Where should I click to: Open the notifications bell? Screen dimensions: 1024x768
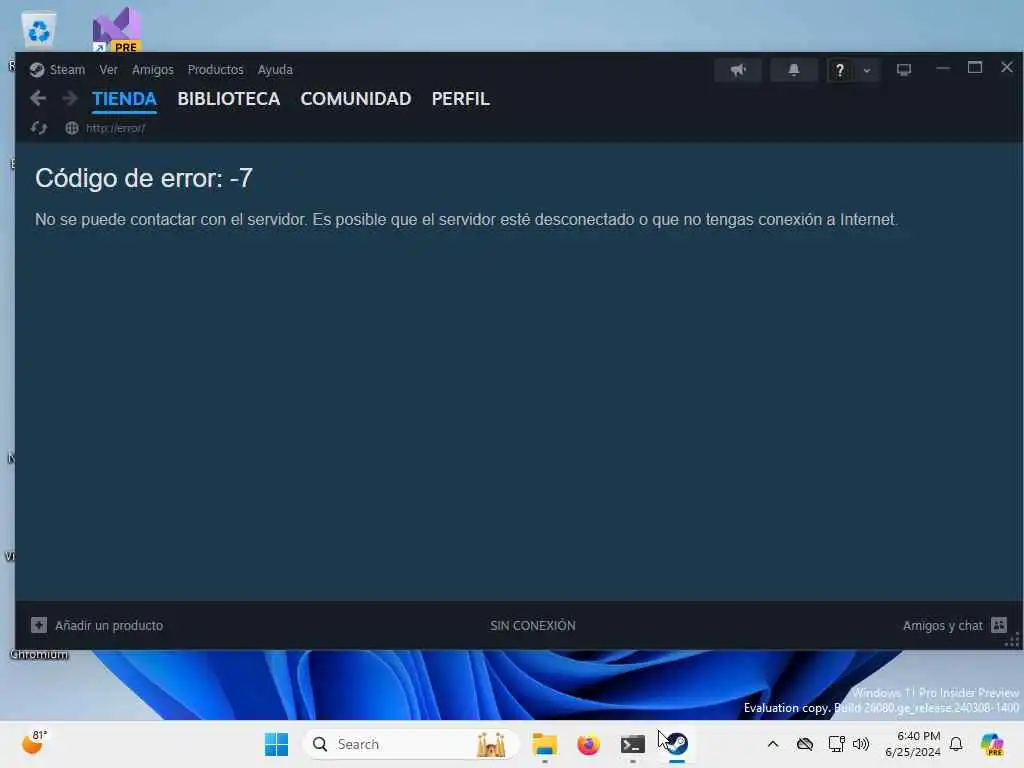(x=793, y=70)
